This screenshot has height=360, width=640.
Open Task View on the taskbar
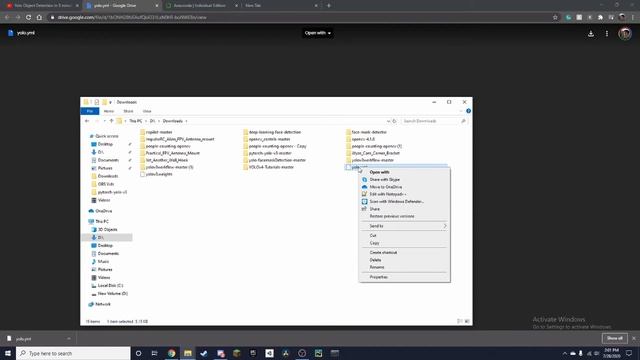[x=154, y=353]
